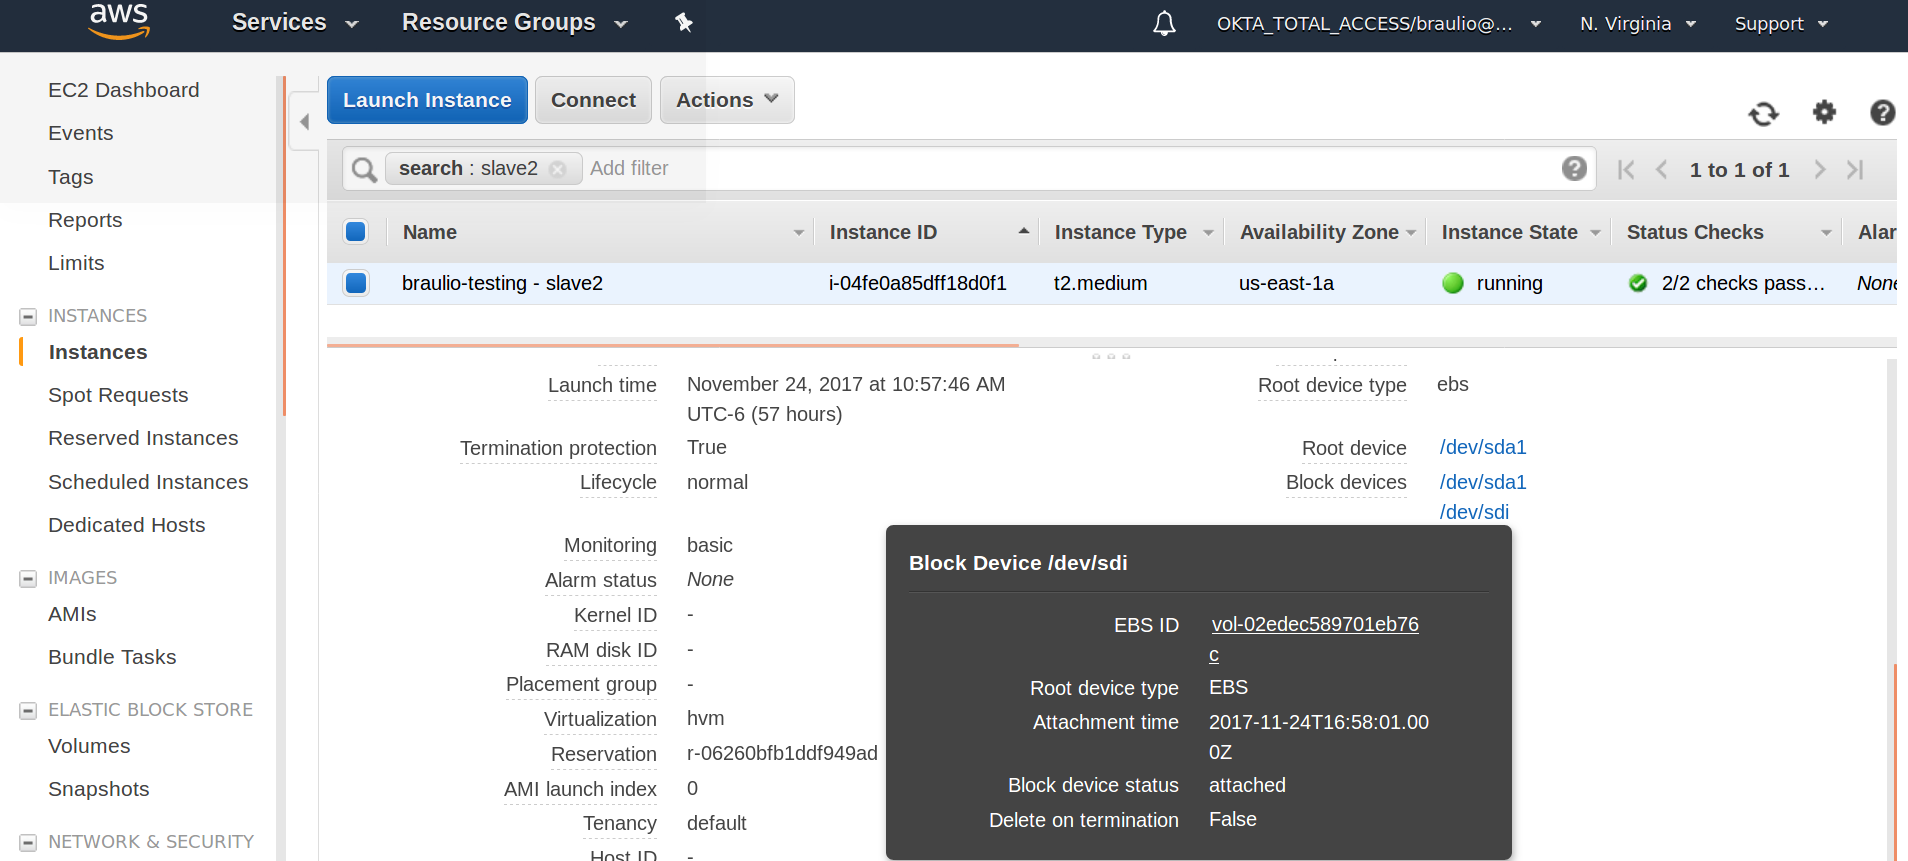Viewport: 1908px width, 861px height.
Task: Collapse the INSTANCES nav section
Action: (x=28, y=317)
